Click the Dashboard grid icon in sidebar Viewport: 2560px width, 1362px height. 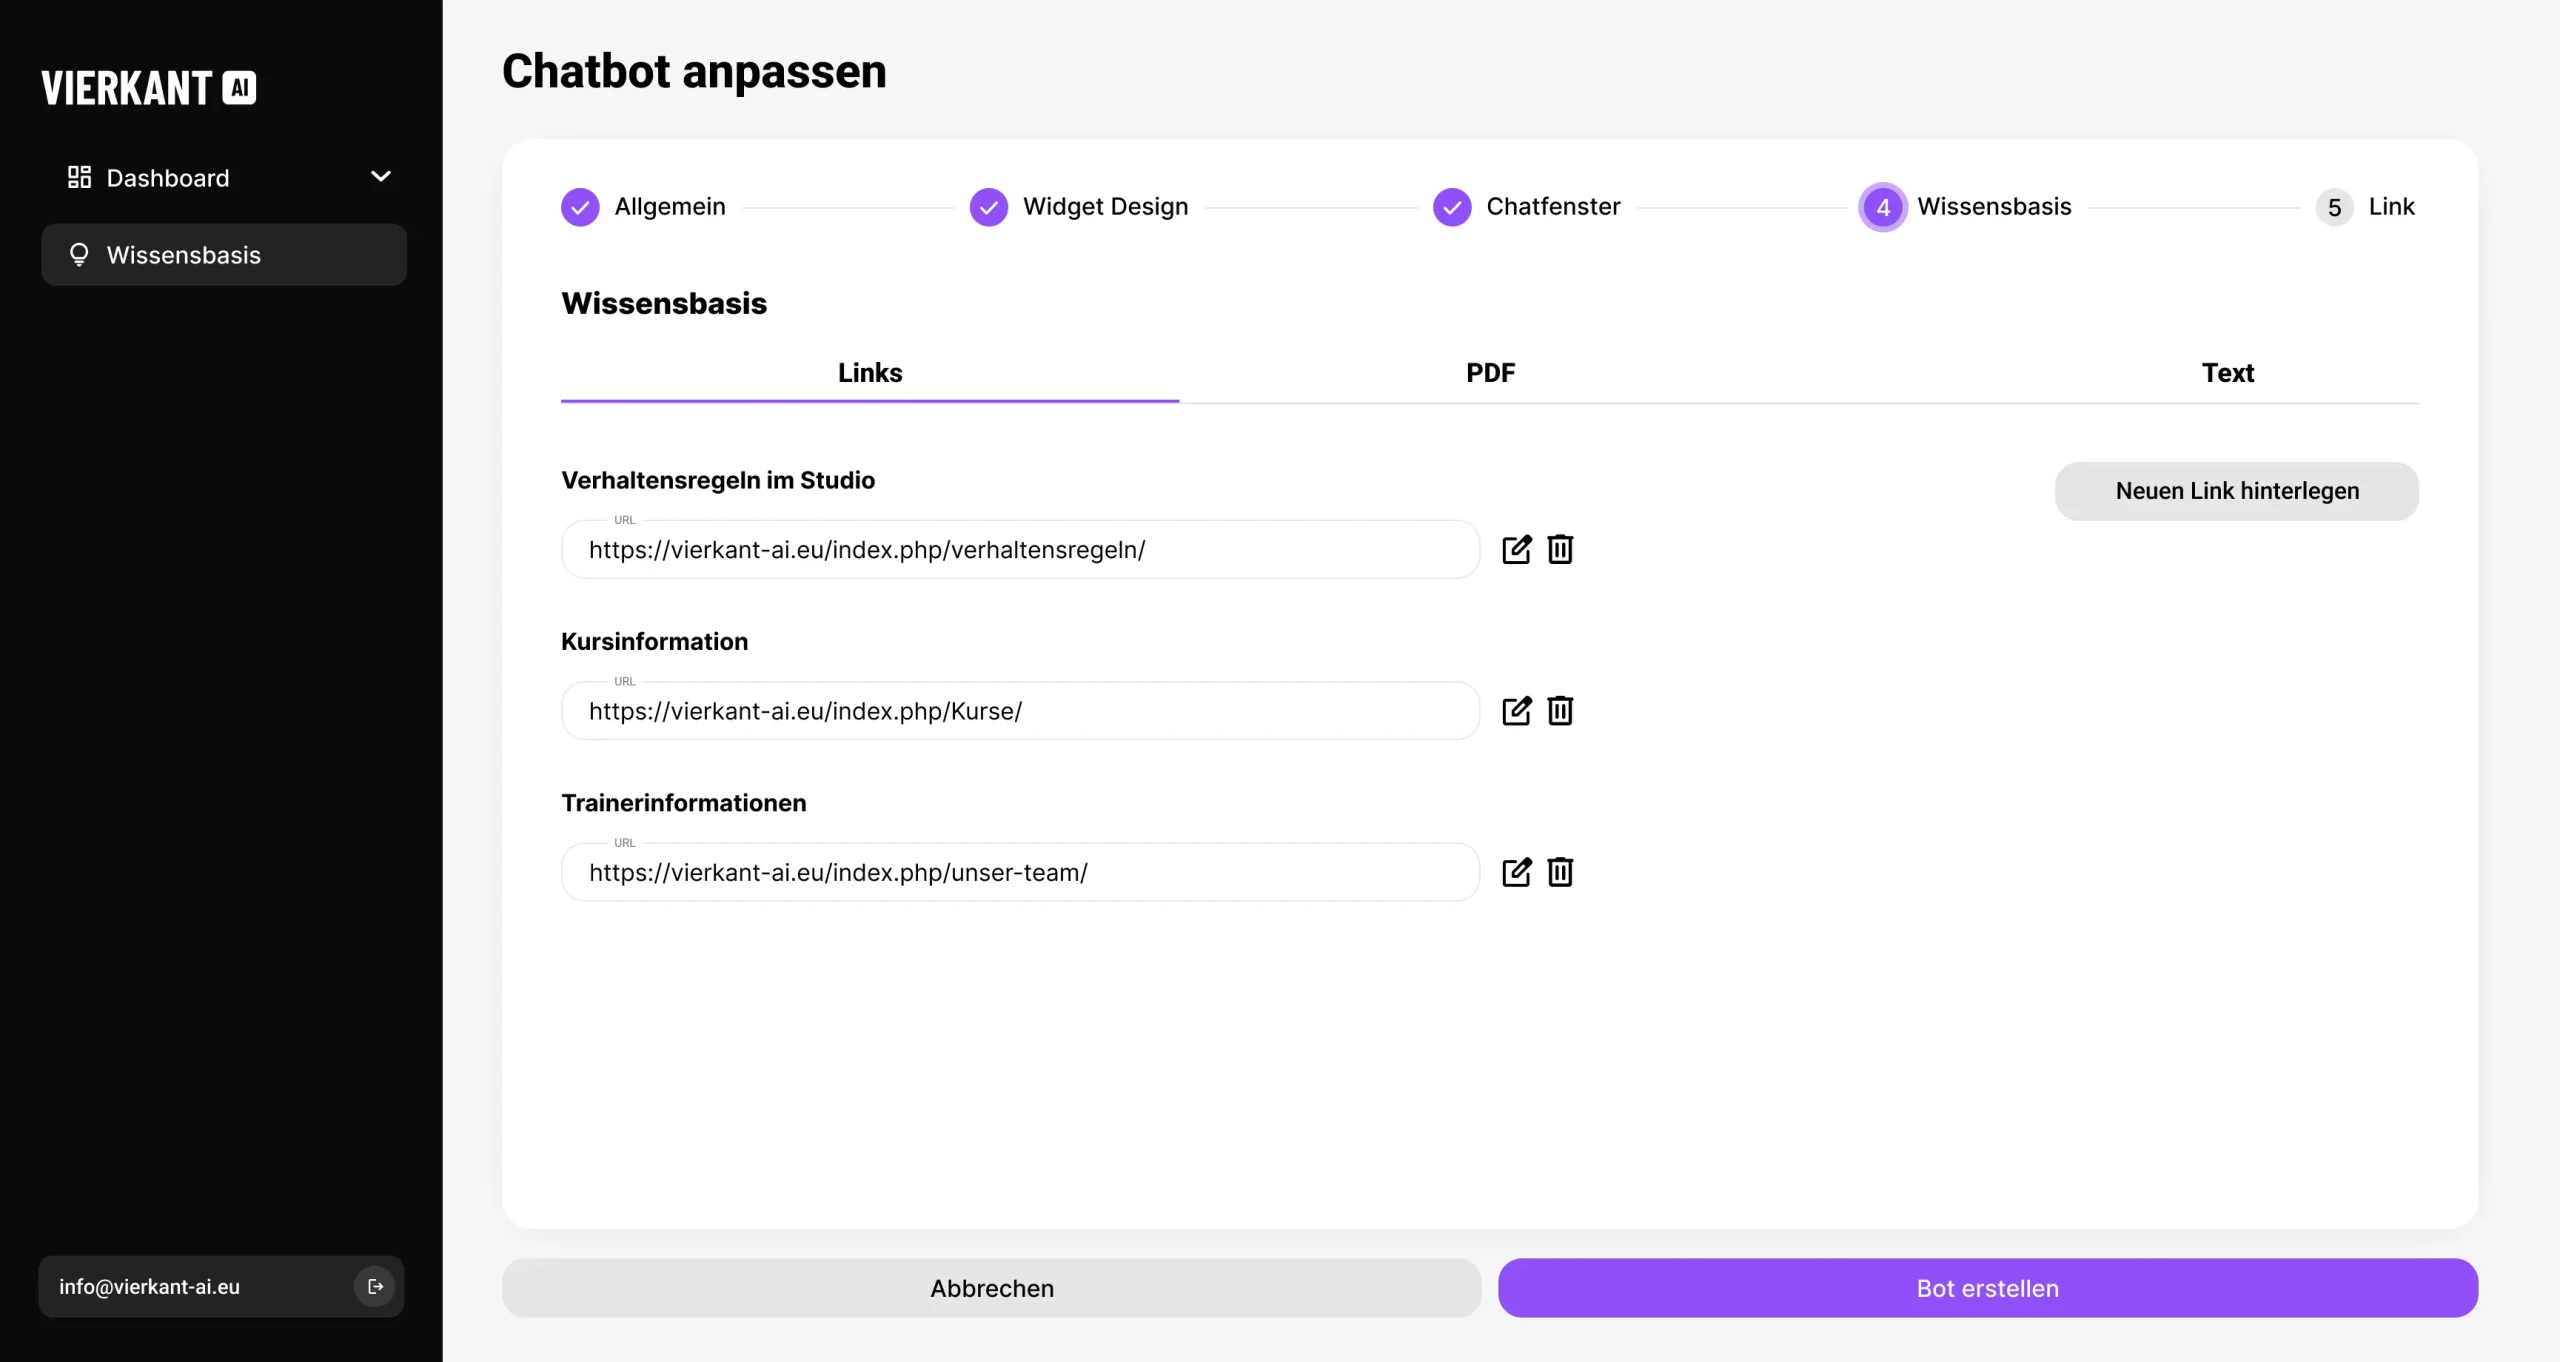pos(80,177)
